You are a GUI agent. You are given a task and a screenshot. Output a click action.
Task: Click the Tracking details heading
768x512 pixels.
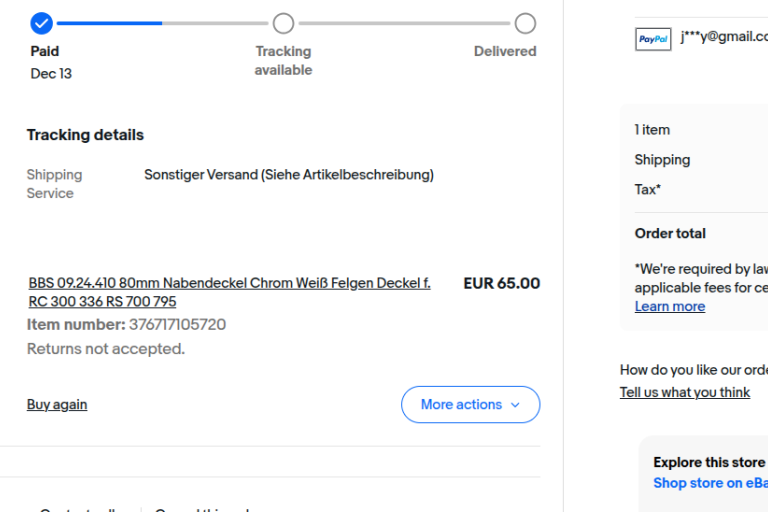(x=85, y=135)
